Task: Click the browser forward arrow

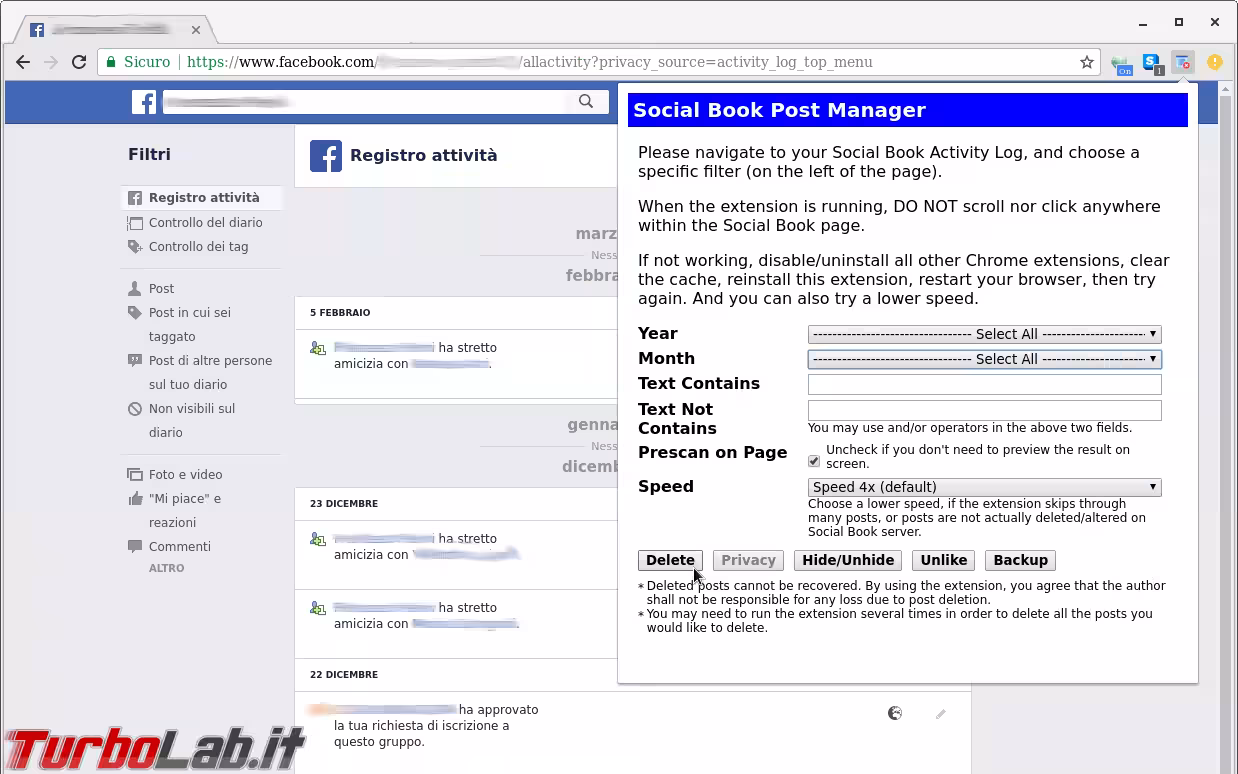Action: (51, 62)
